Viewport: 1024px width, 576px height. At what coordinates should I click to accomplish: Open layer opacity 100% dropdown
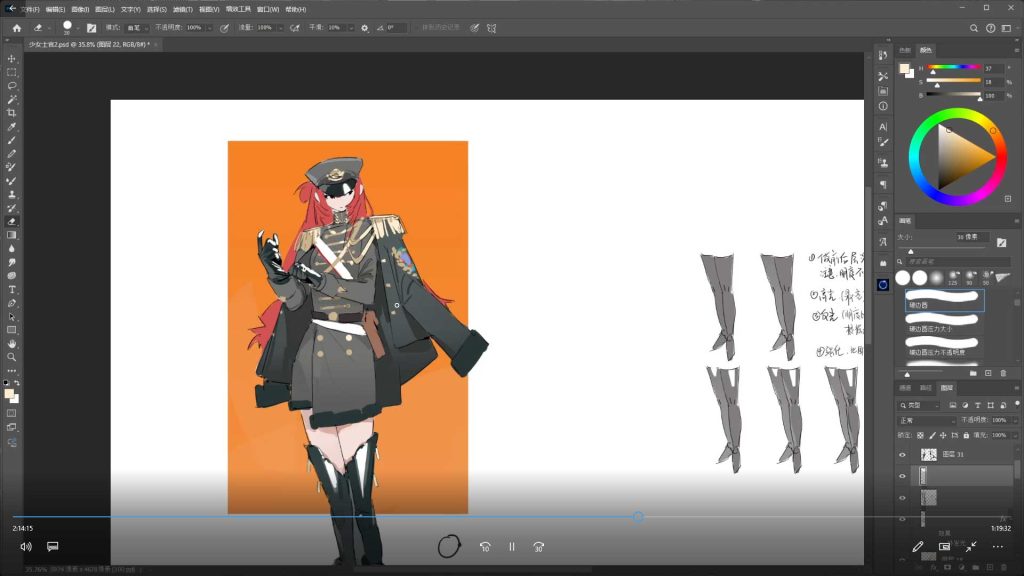[1014, 420]
